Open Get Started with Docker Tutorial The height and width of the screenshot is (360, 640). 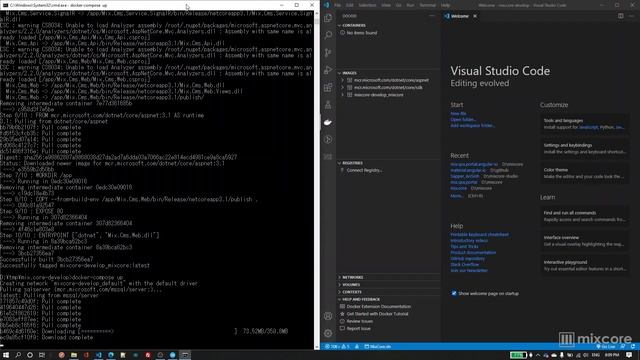pyautogui.click(x=378, y=314)
